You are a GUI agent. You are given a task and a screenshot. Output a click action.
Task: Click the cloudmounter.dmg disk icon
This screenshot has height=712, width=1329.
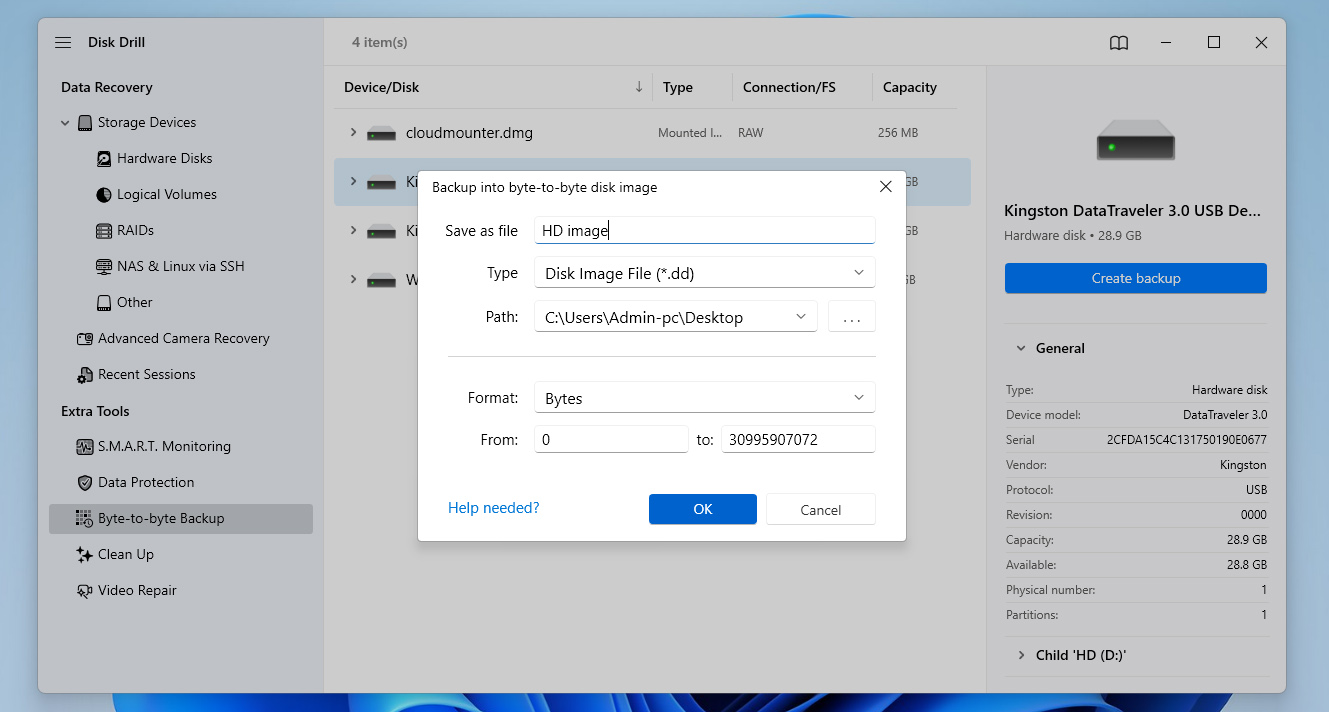382,133
